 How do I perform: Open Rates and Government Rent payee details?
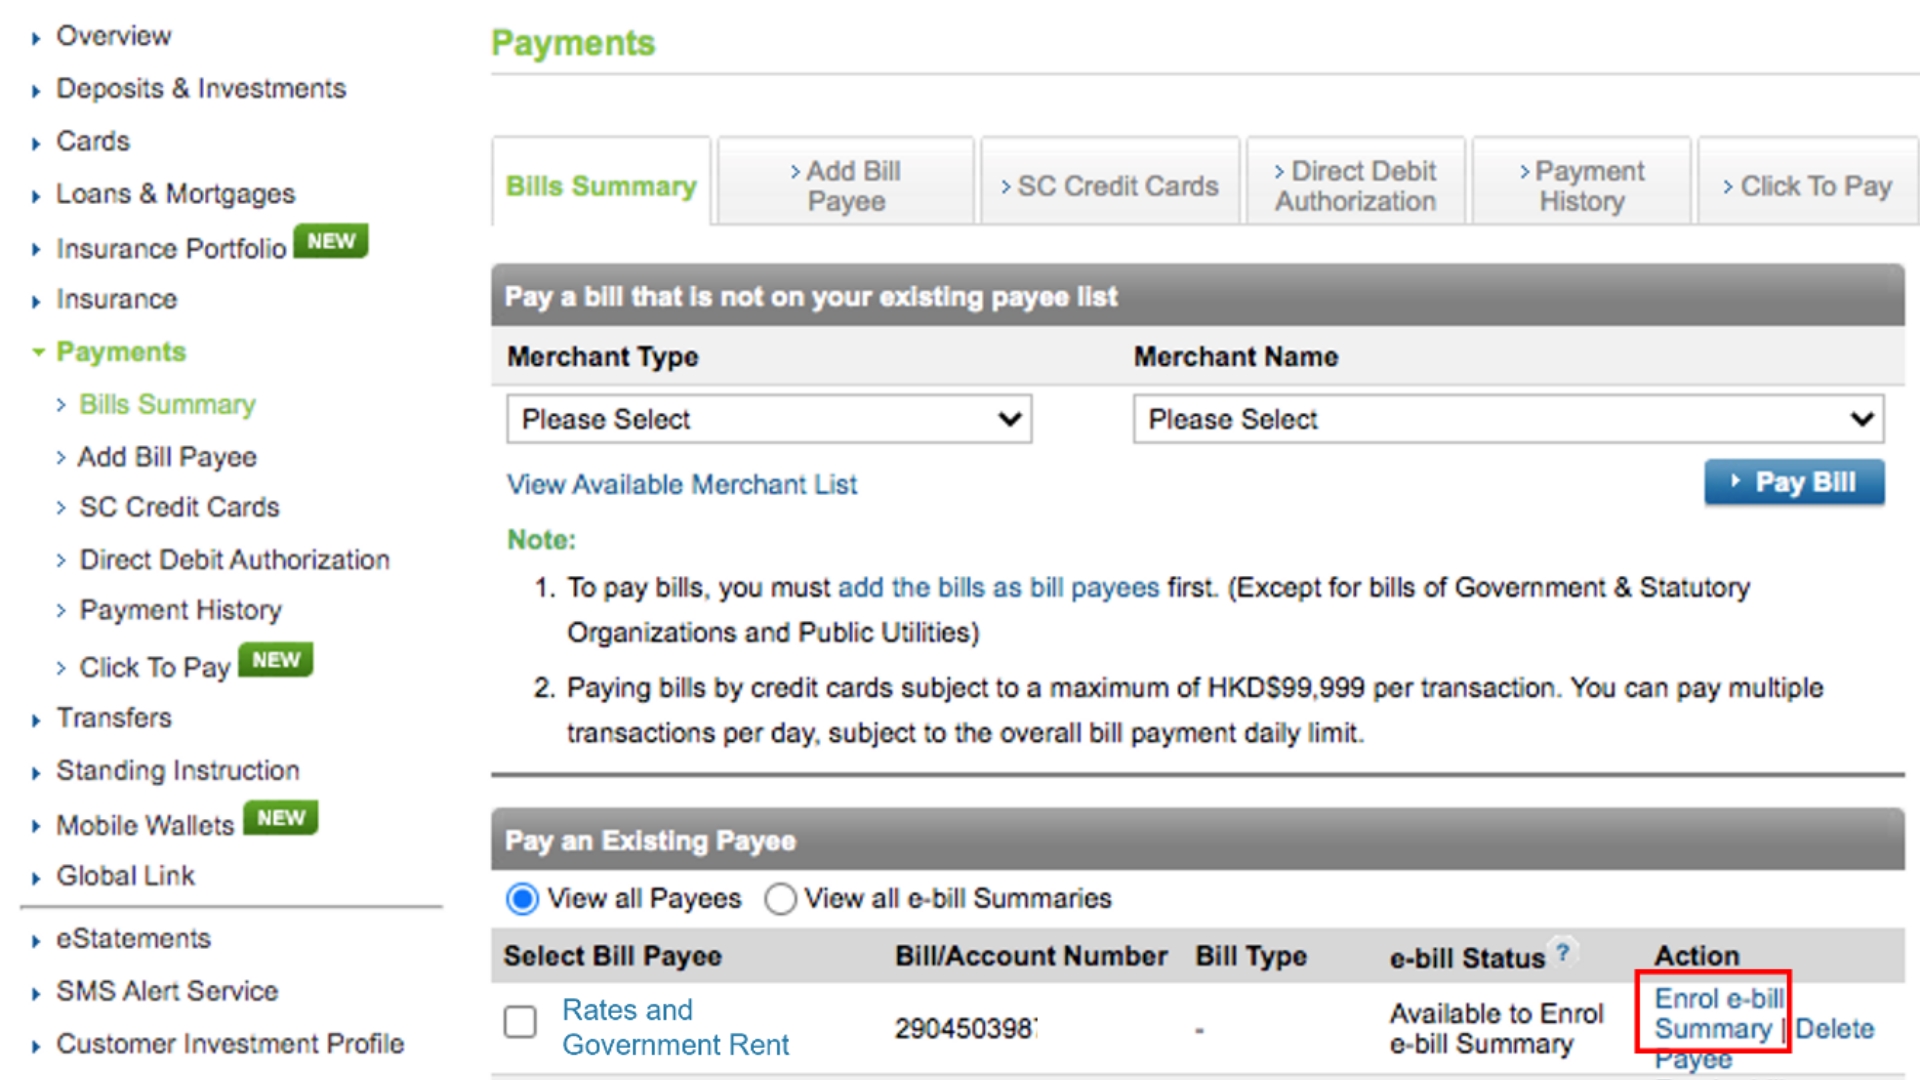point(676,1026)
